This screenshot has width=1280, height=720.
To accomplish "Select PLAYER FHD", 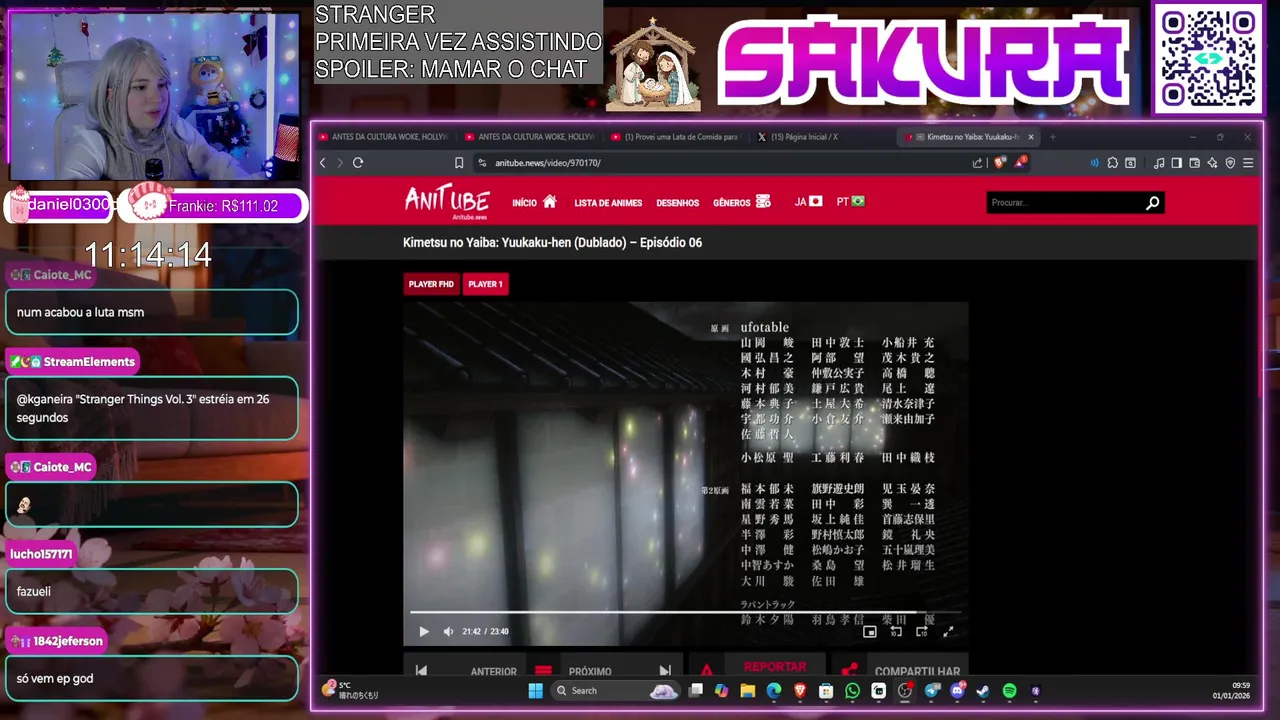I will [431, 284].
